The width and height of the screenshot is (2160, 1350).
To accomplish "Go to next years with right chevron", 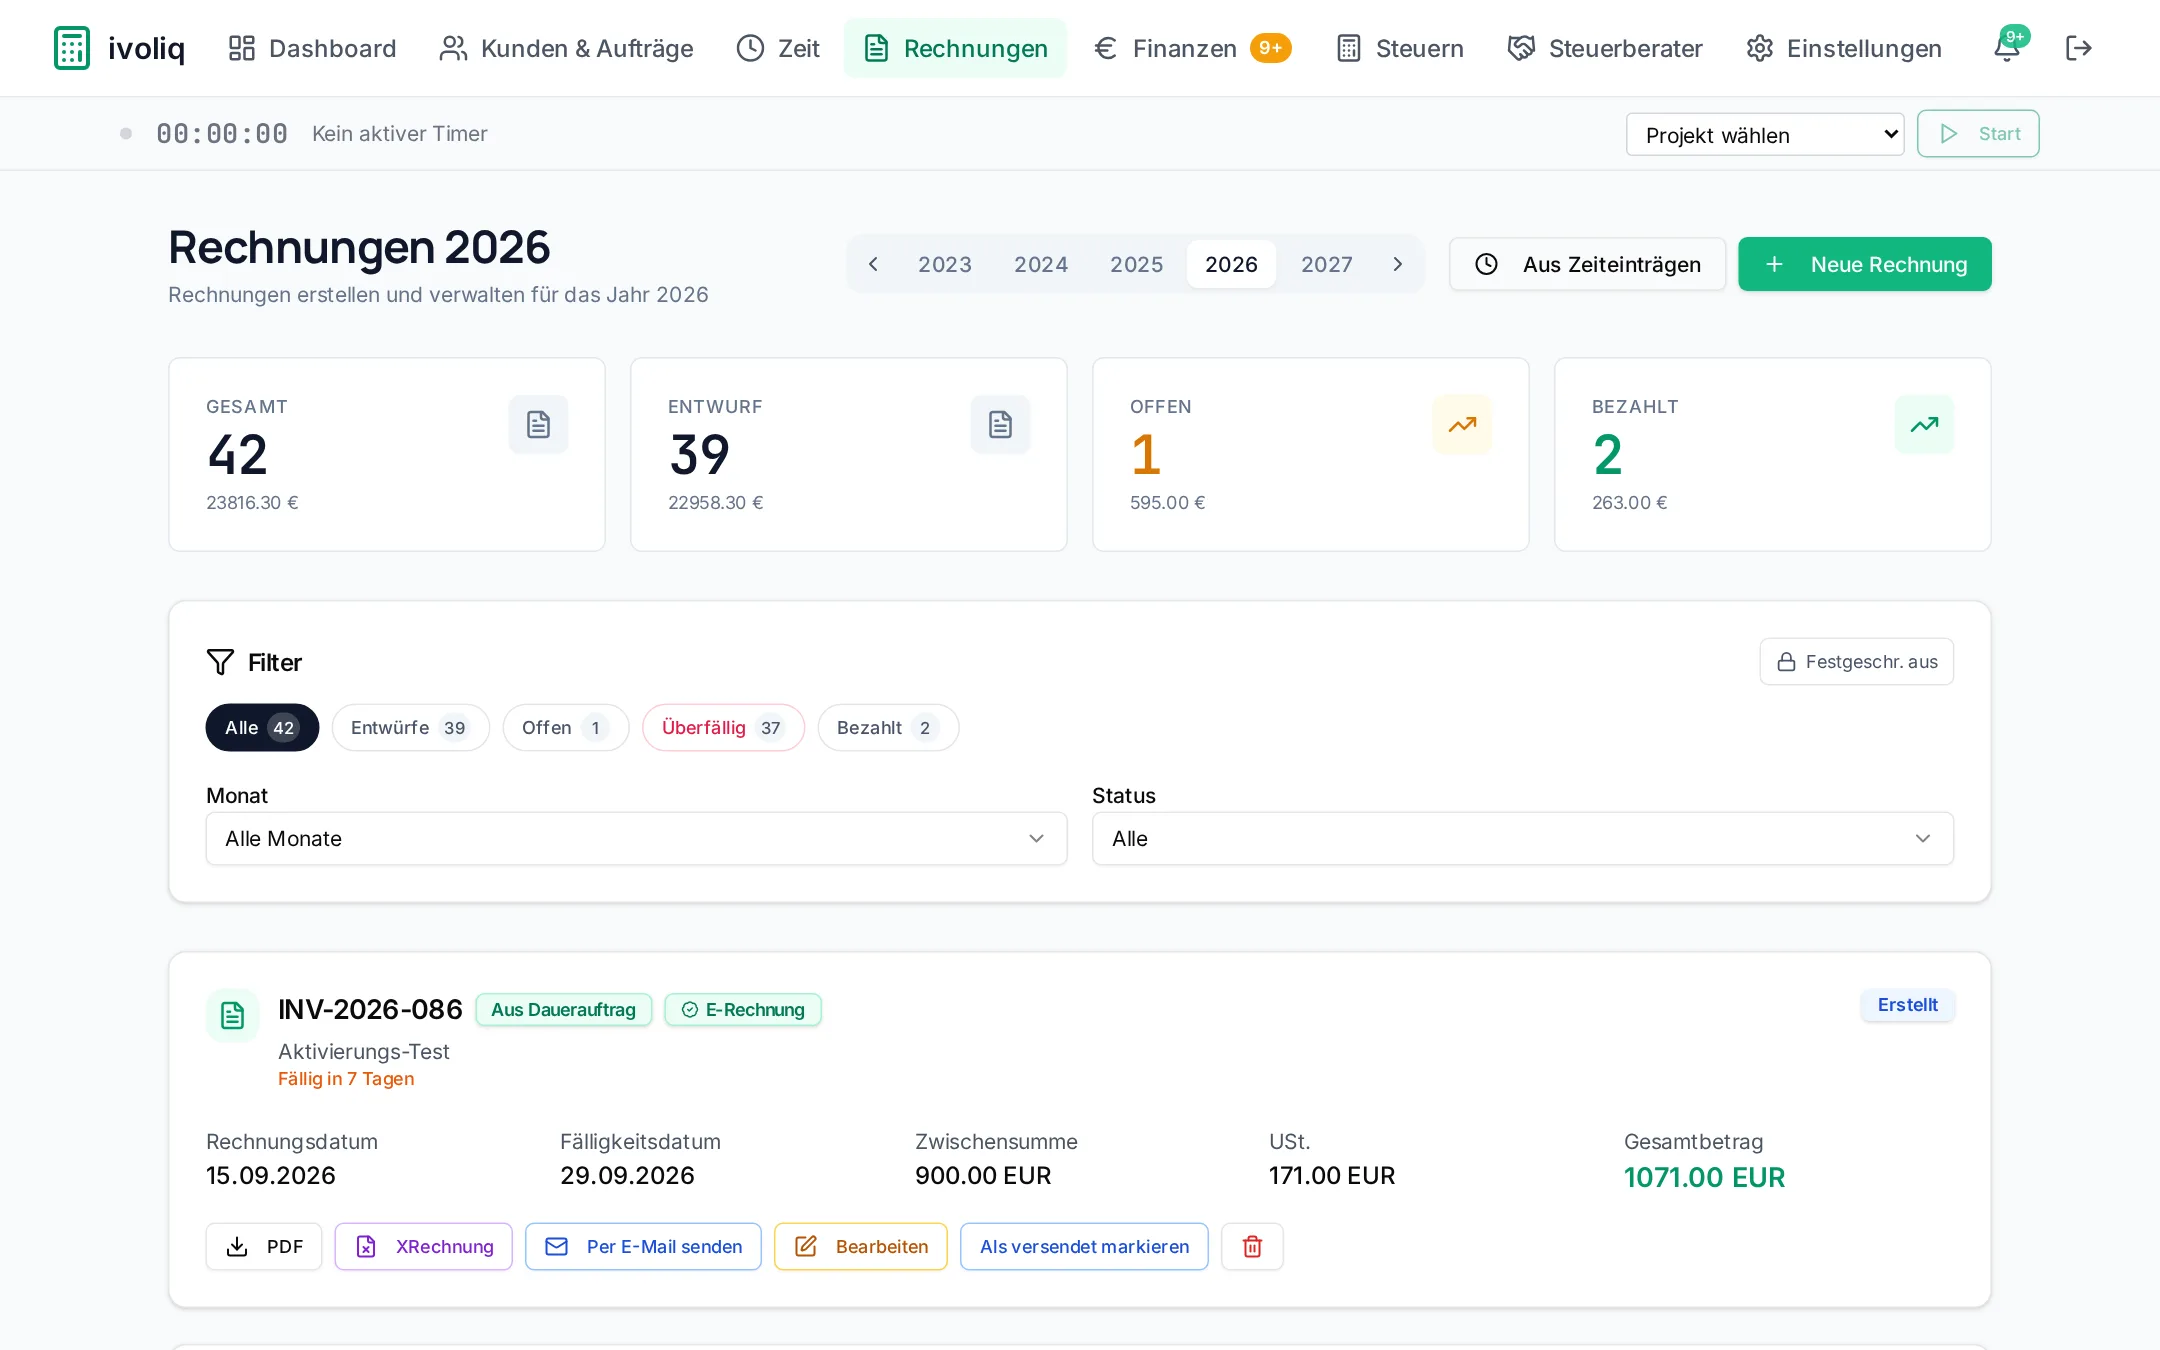I will [x=1398, y=264].
